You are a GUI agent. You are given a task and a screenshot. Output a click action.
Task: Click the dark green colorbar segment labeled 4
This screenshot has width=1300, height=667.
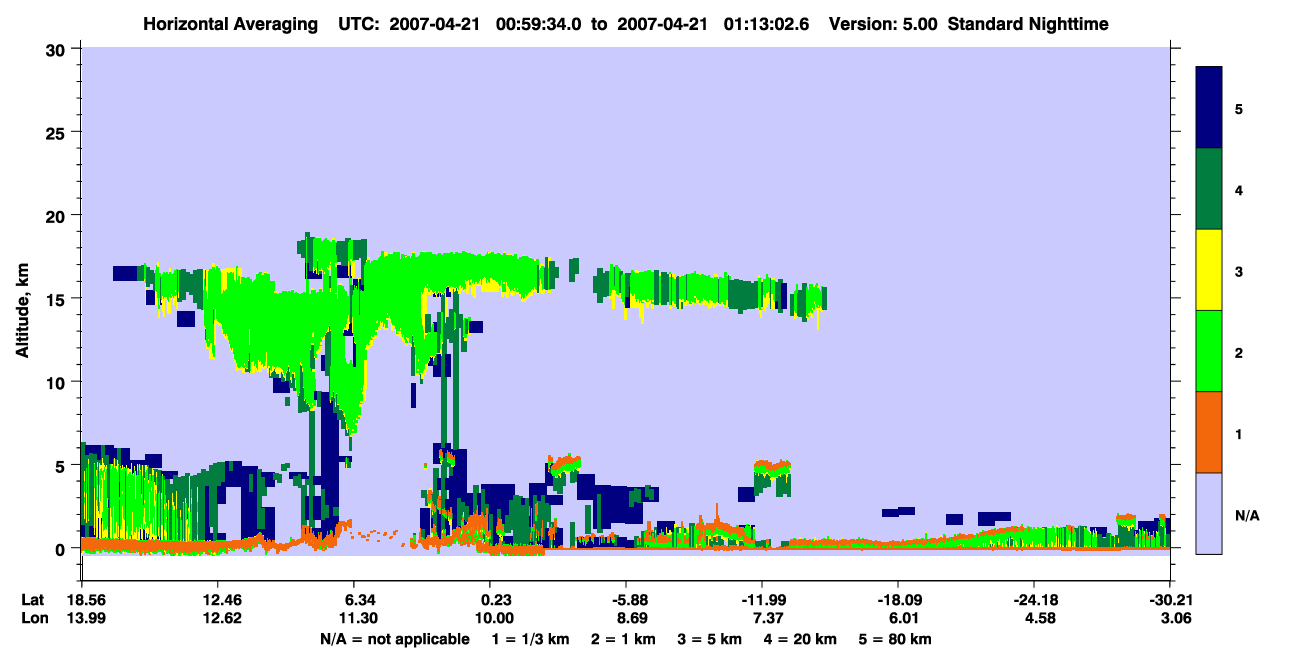(1210, 189)
